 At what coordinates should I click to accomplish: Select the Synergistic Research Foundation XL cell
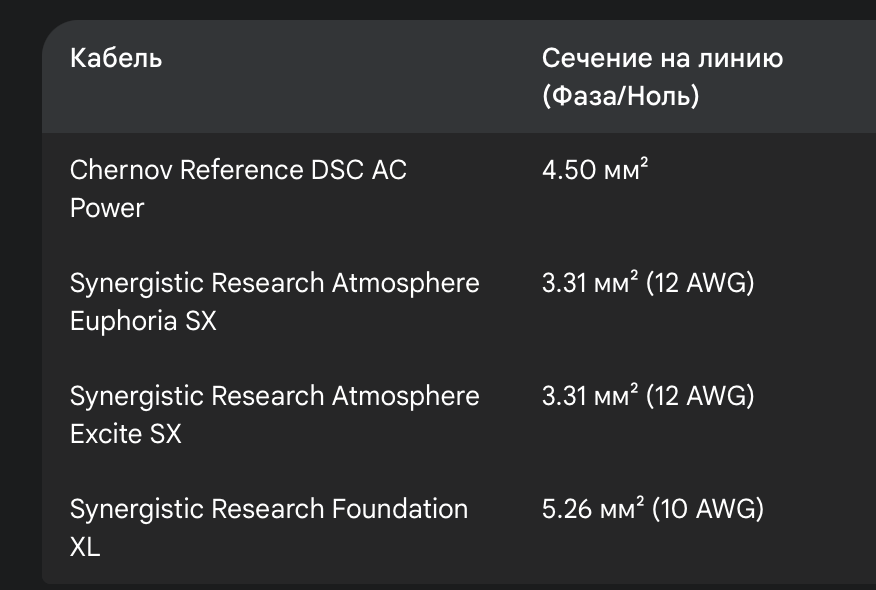[268, 528]
